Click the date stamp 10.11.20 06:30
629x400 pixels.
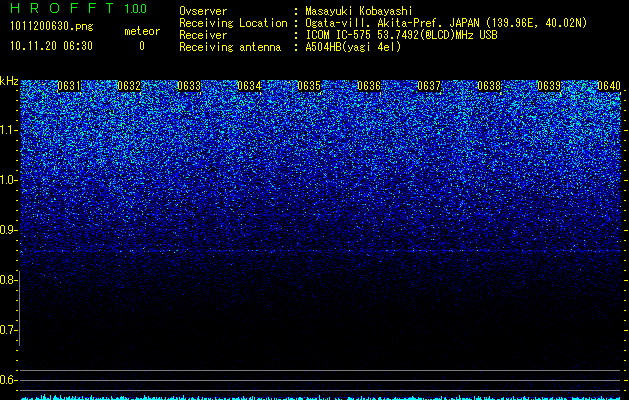pos(52,46)
